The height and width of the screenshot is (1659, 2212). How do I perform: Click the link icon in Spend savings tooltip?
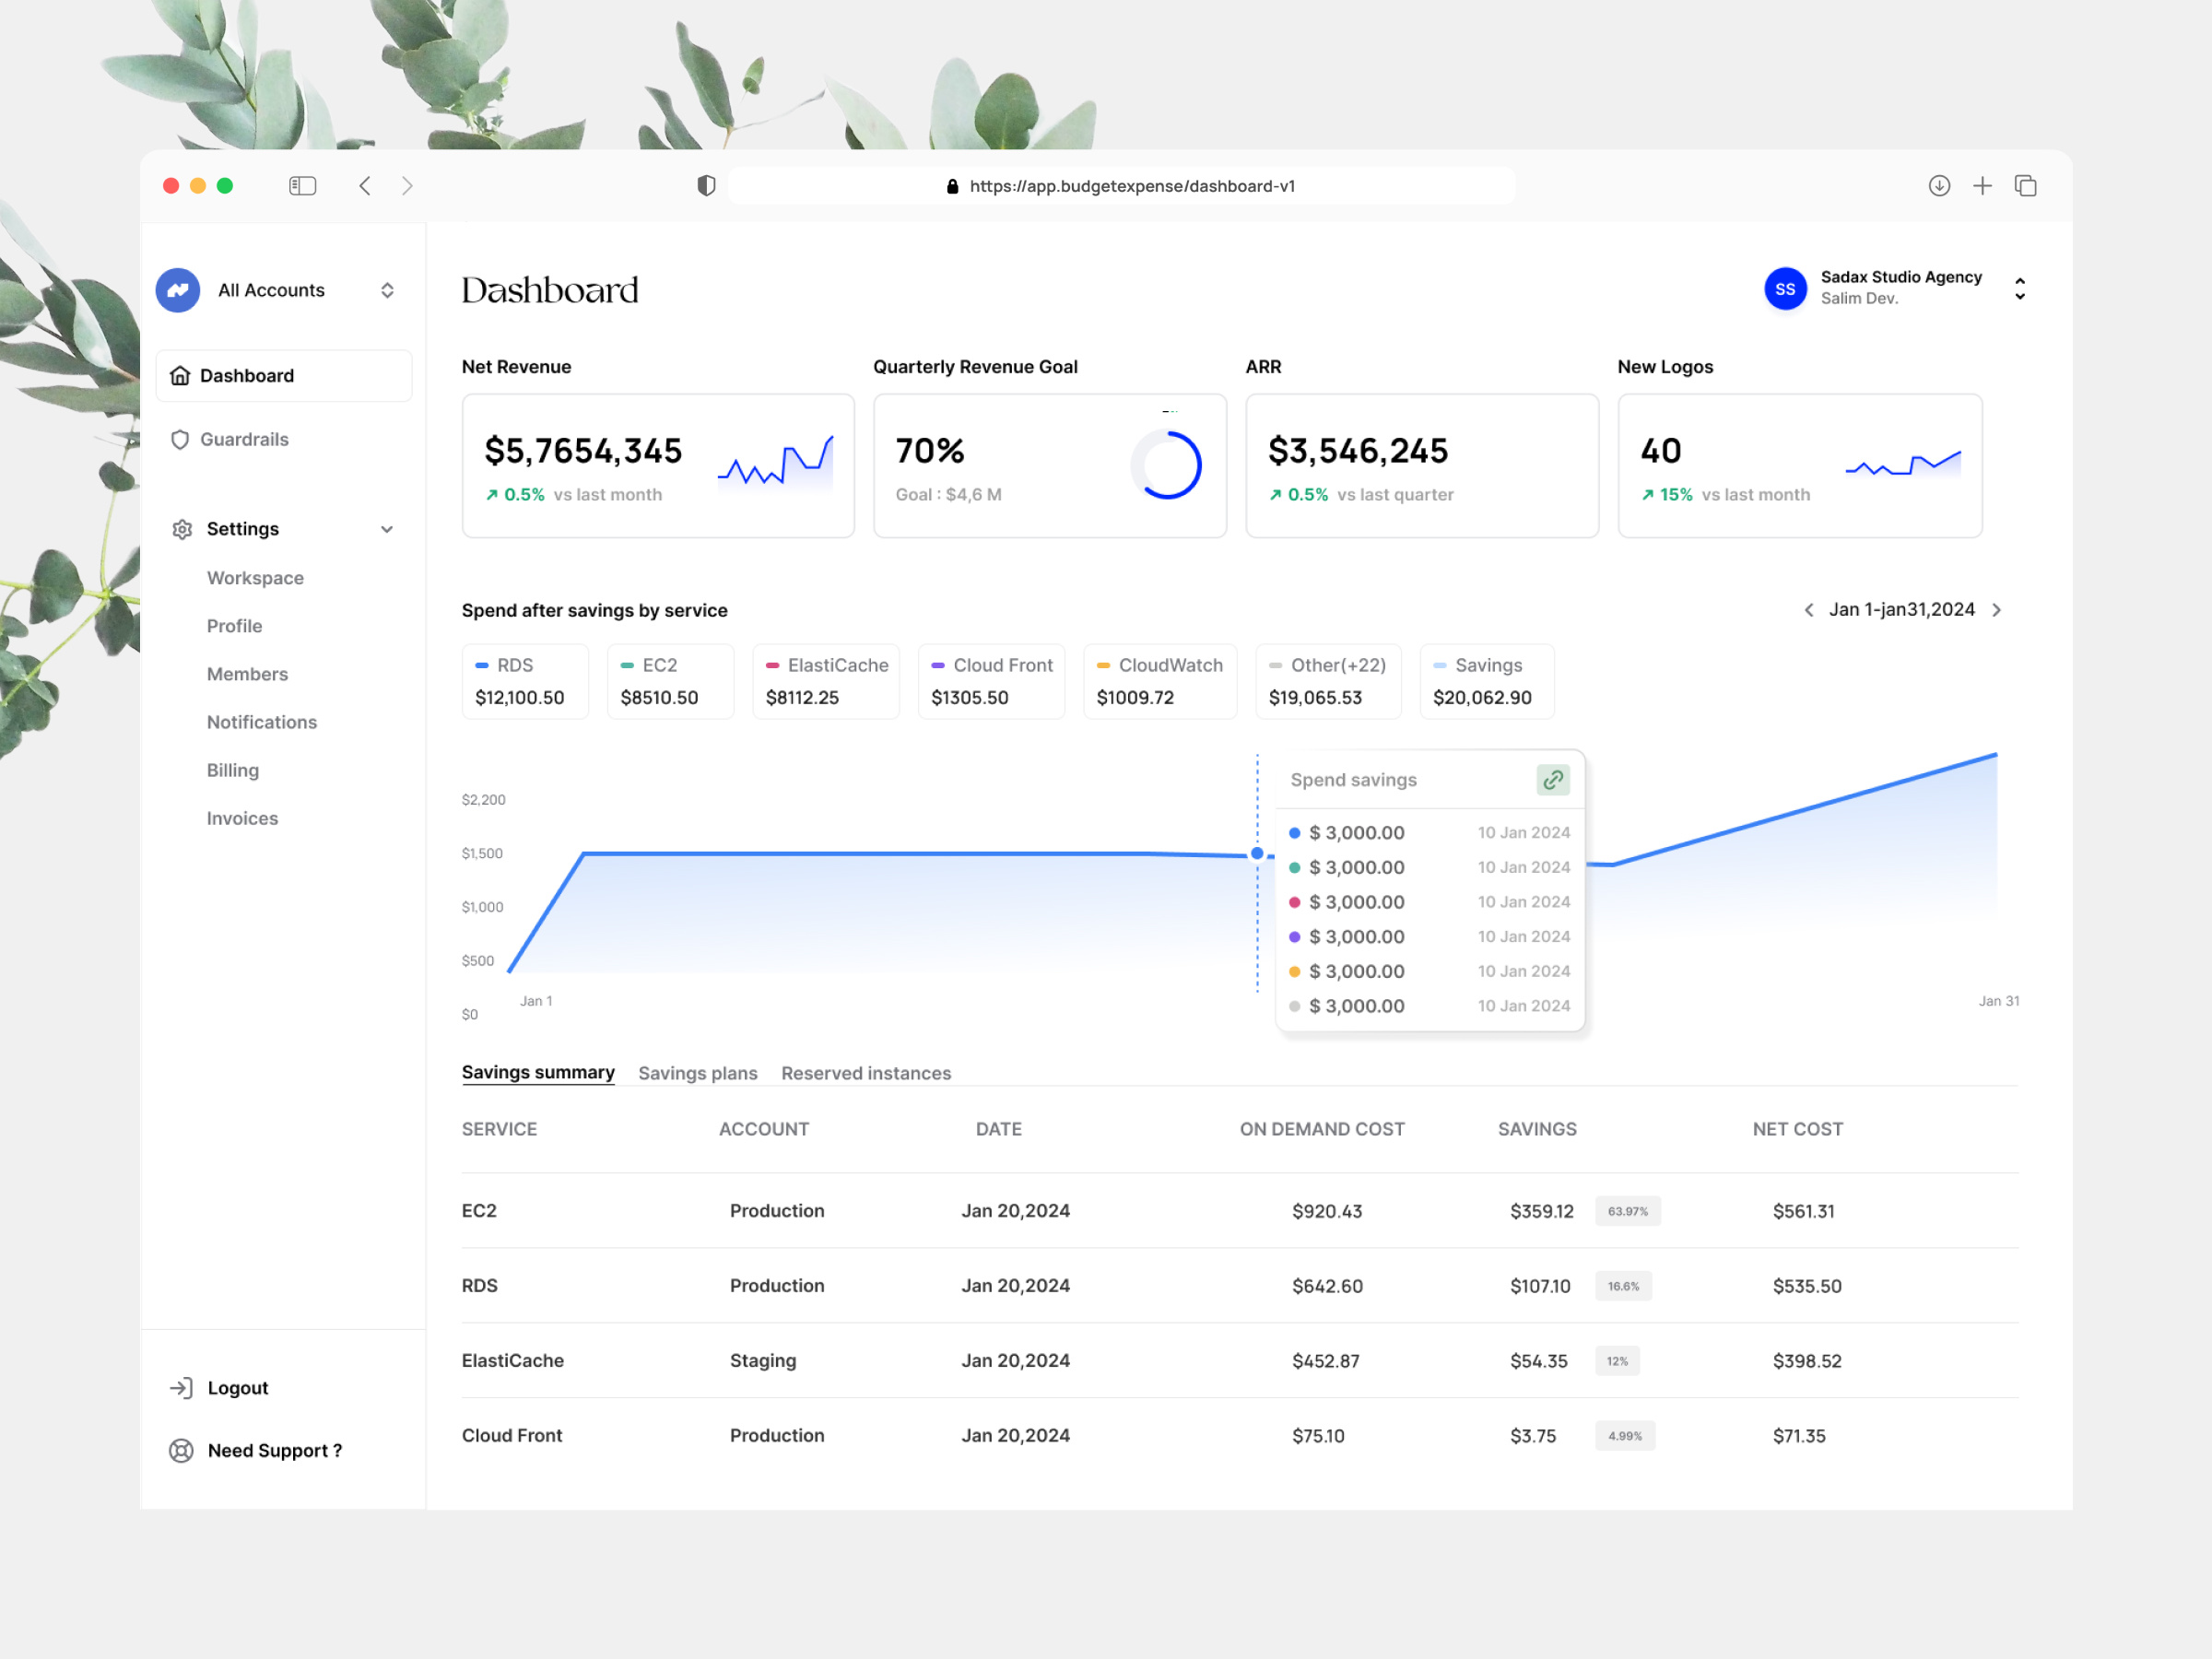1553,780
